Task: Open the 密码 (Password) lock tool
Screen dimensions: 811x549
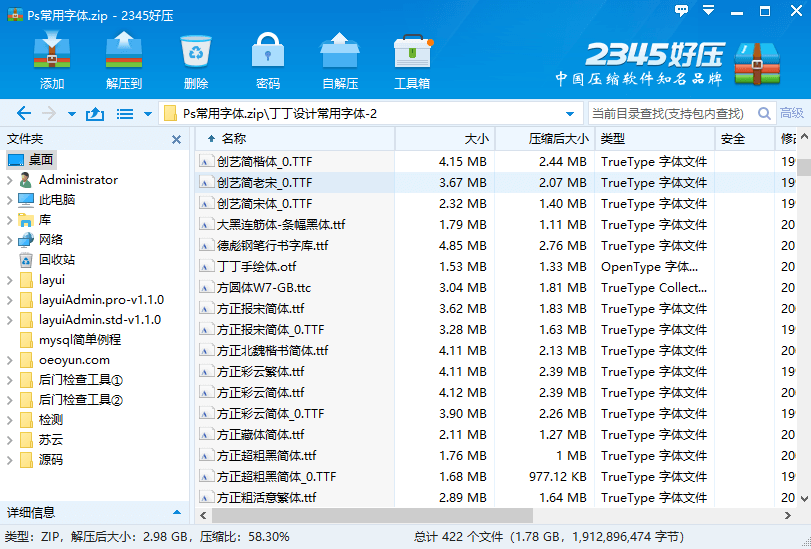Action: [267, 61]
